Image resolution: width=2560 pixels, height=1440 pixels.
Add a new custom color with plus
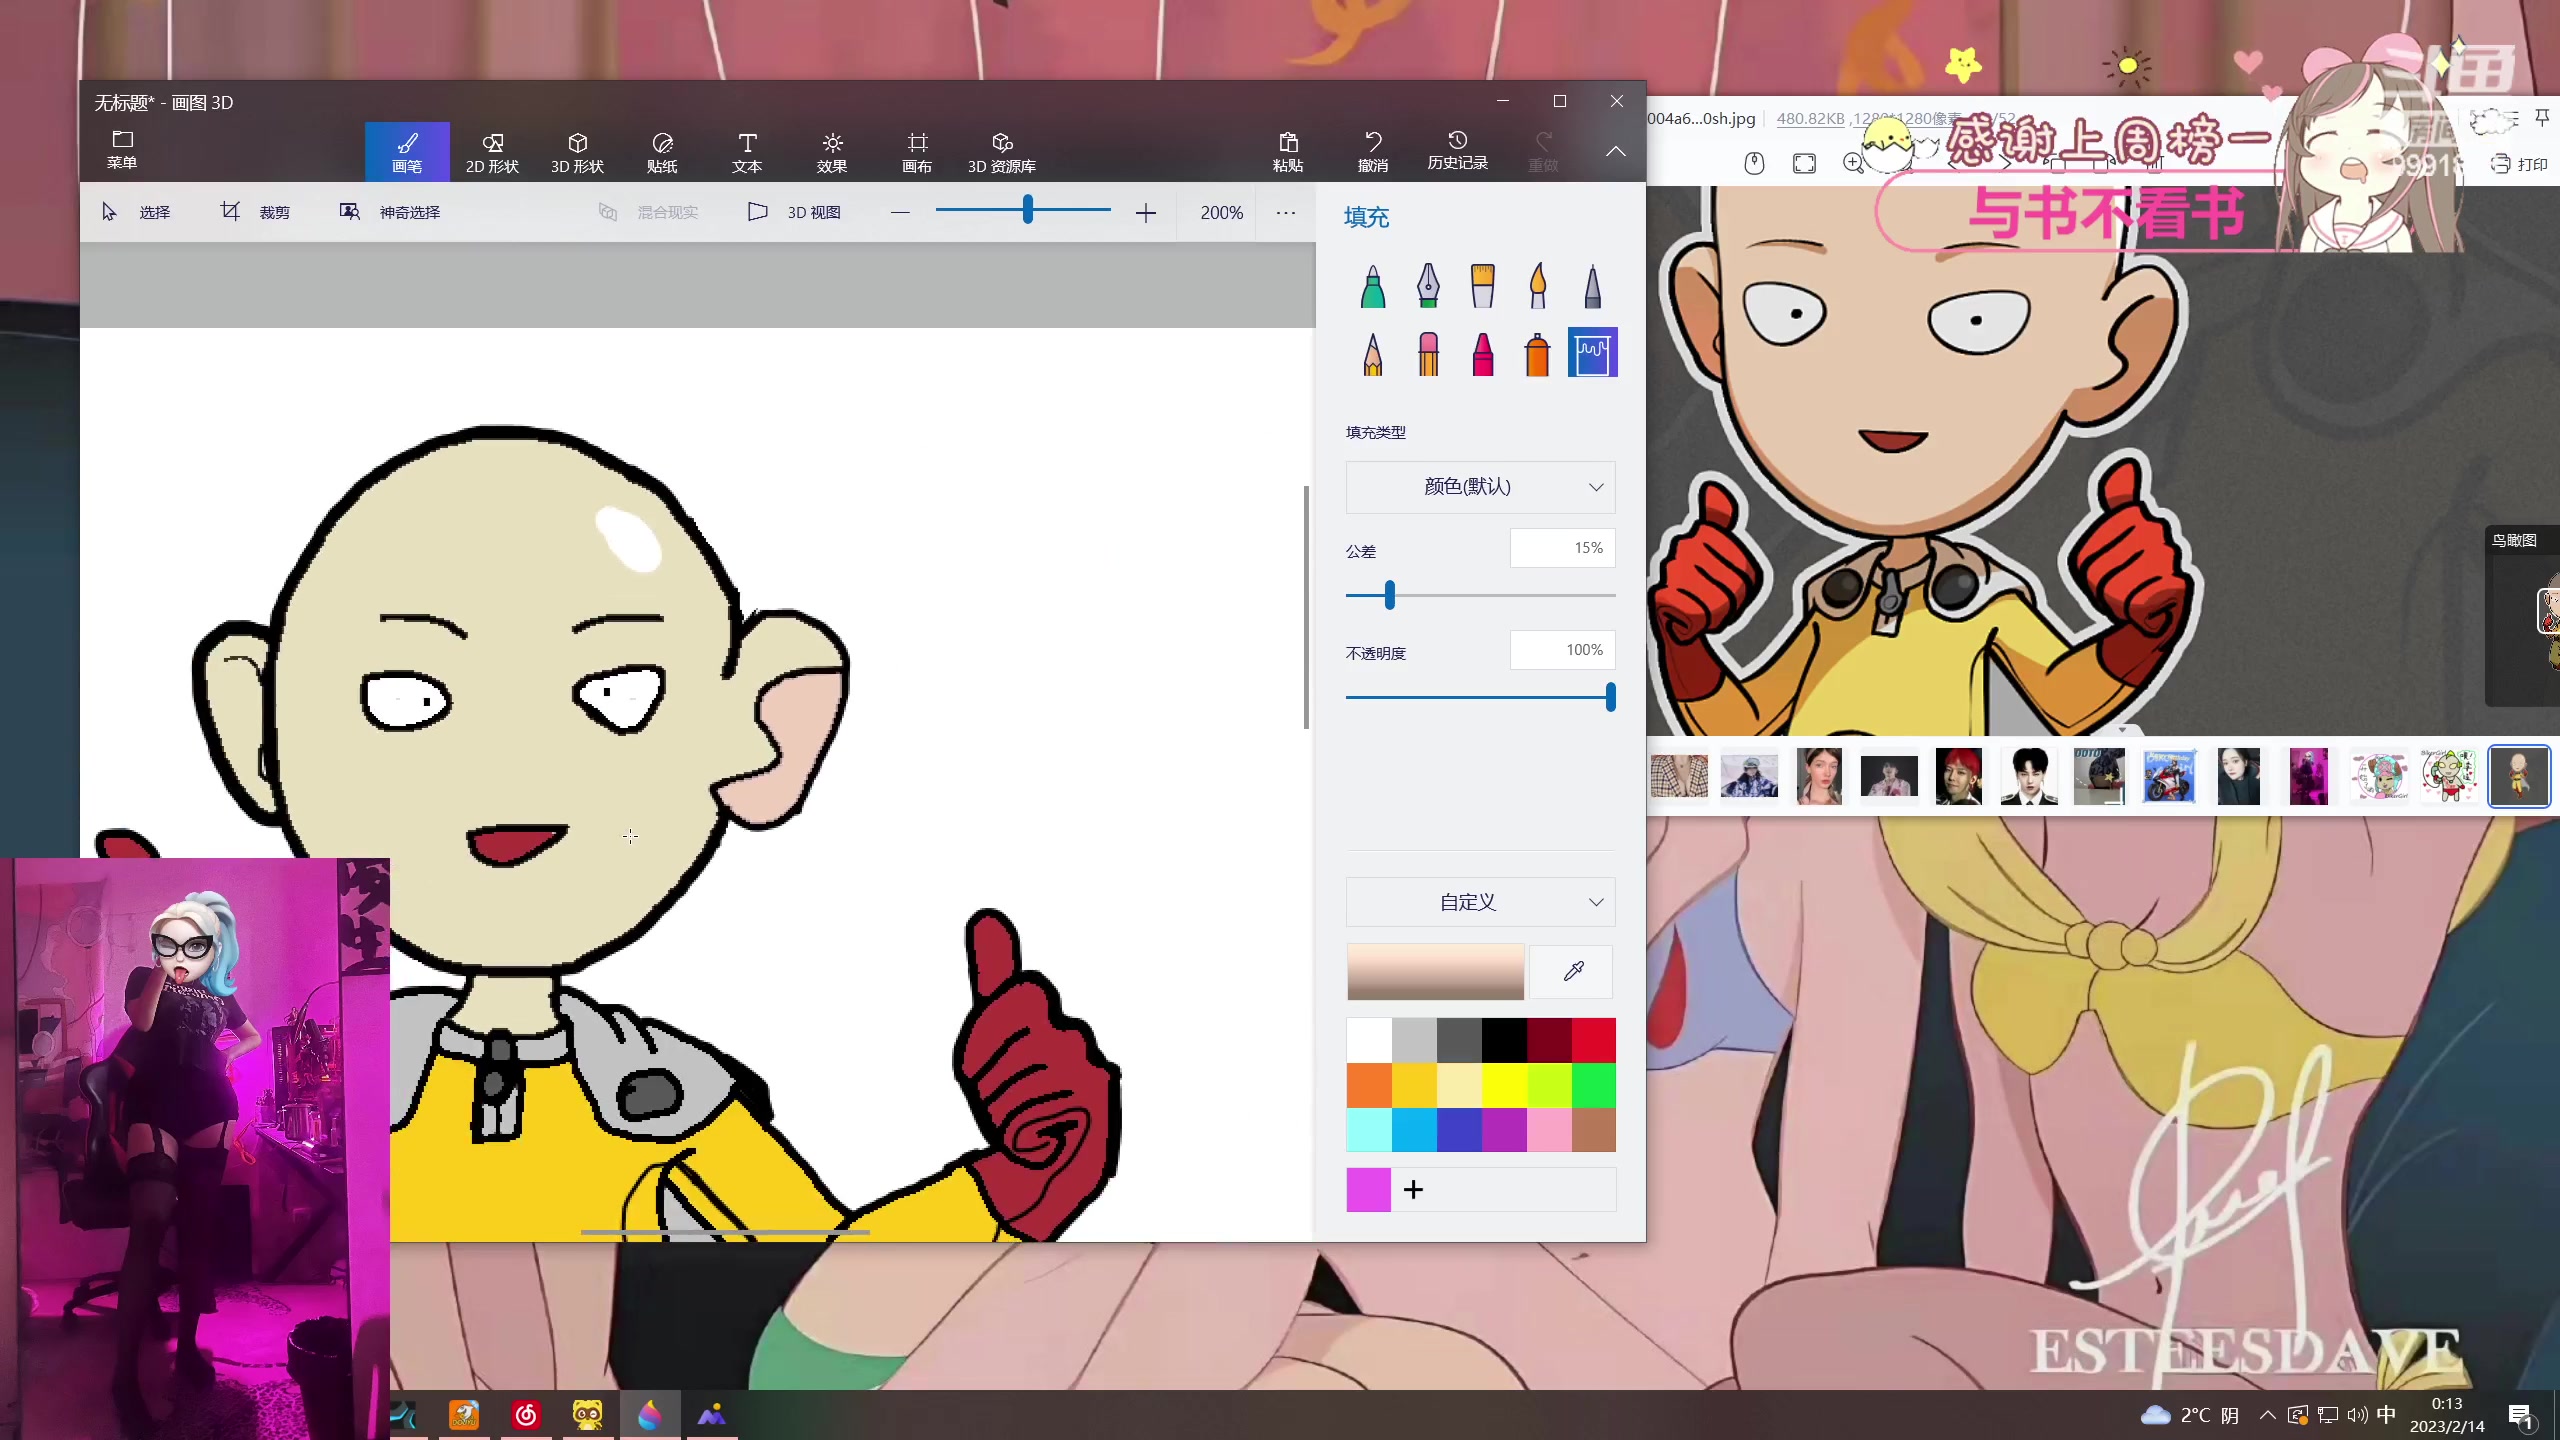point(1413,1189)
